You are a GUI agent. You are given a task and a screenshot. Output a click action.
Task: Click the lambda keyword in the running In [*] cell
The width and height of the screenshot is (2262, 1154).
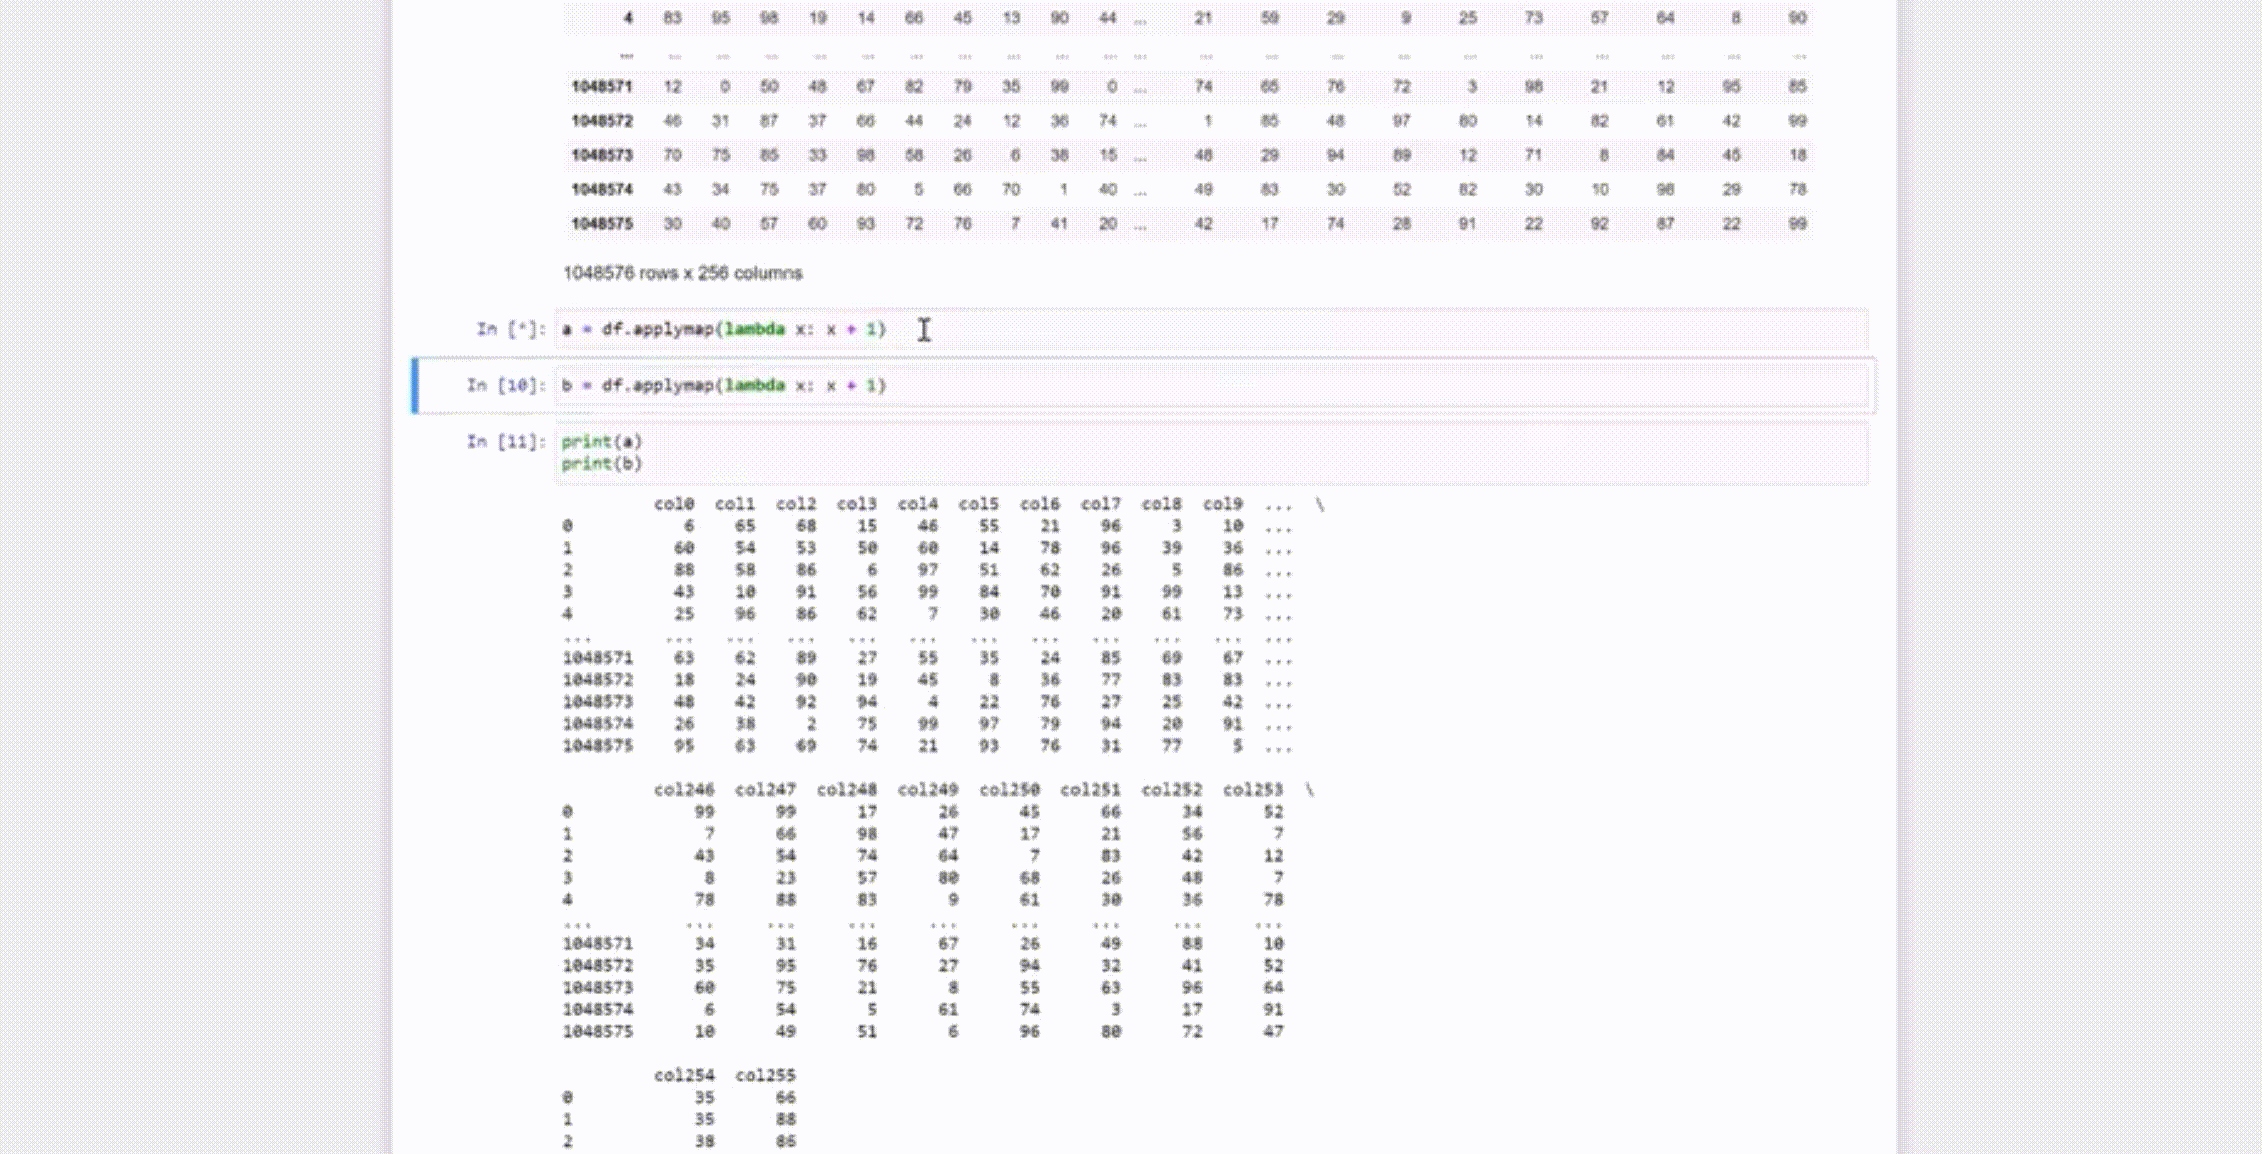pos(754,329)
